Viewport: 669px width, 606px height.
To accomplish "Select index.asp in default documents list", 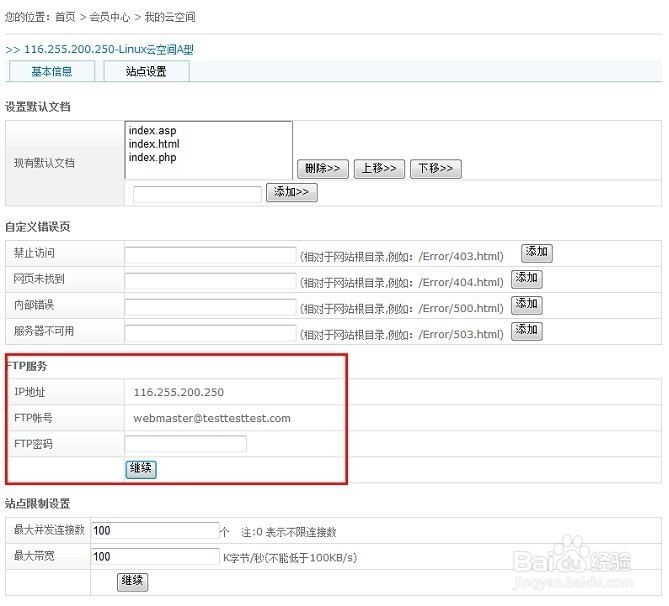I will [x=152, y=130].
